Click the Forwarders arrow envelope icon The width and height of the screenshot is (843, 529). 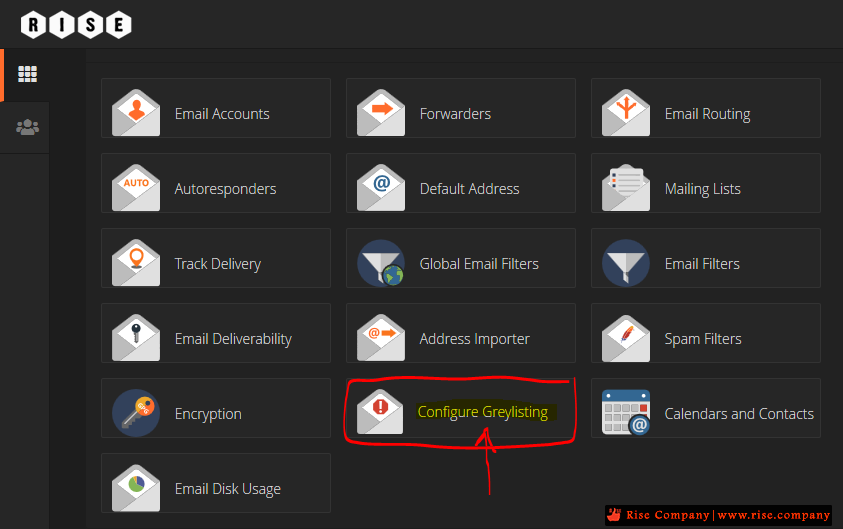[381, 112]
